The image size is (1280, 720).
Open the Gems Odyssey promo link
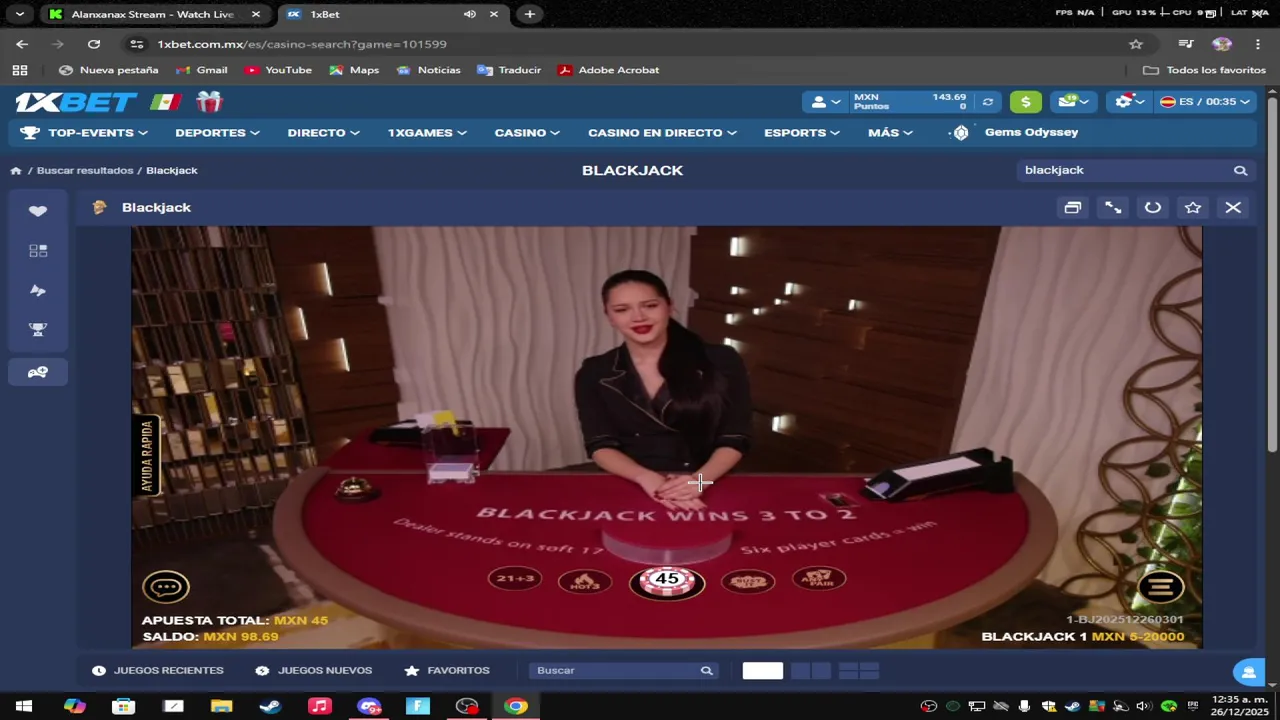coord(1016,132)
